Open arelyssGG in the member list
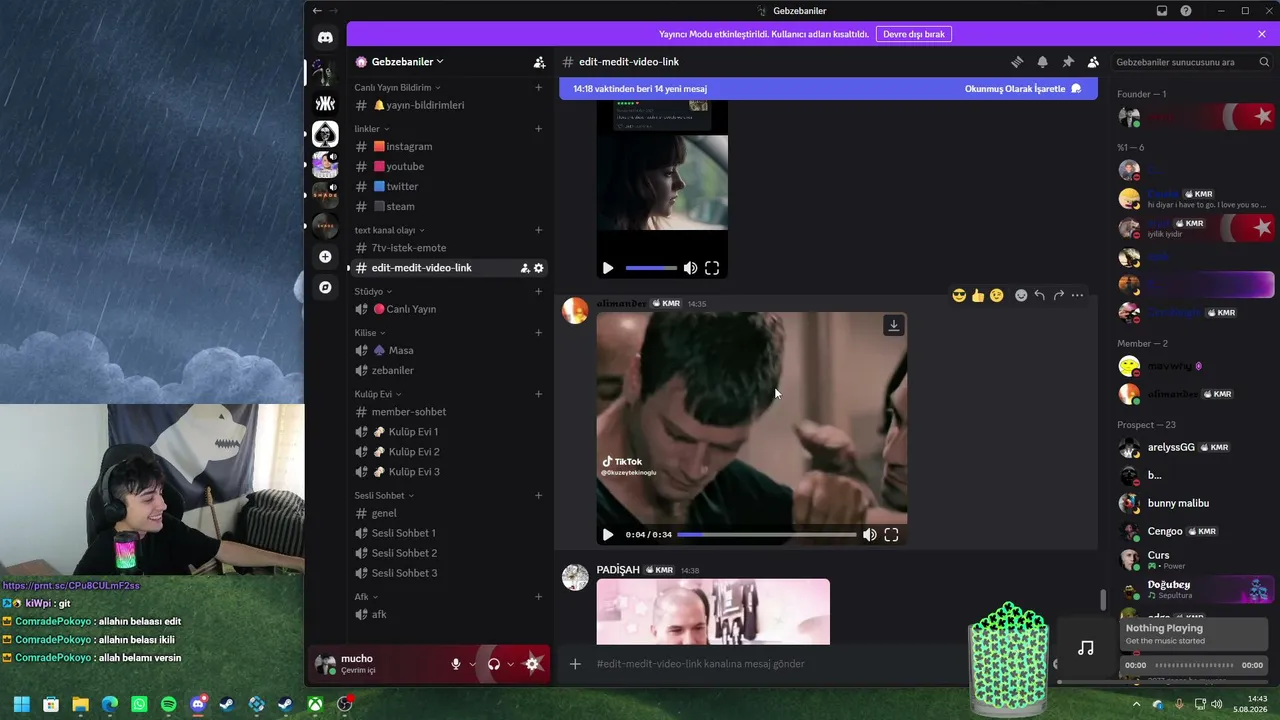This screenshot has width=1280, height=720. 1171,447
